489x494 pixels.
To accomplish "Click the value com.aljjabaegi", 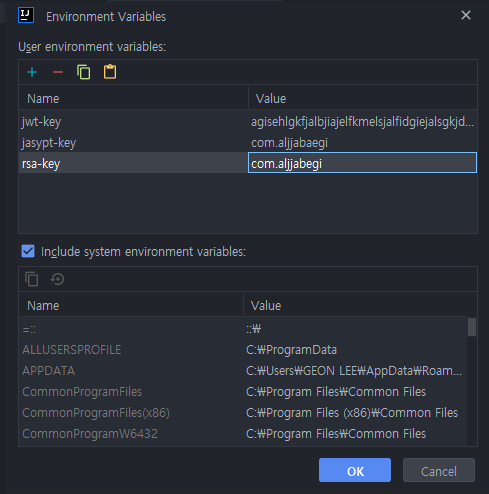I will coord(289,143).
